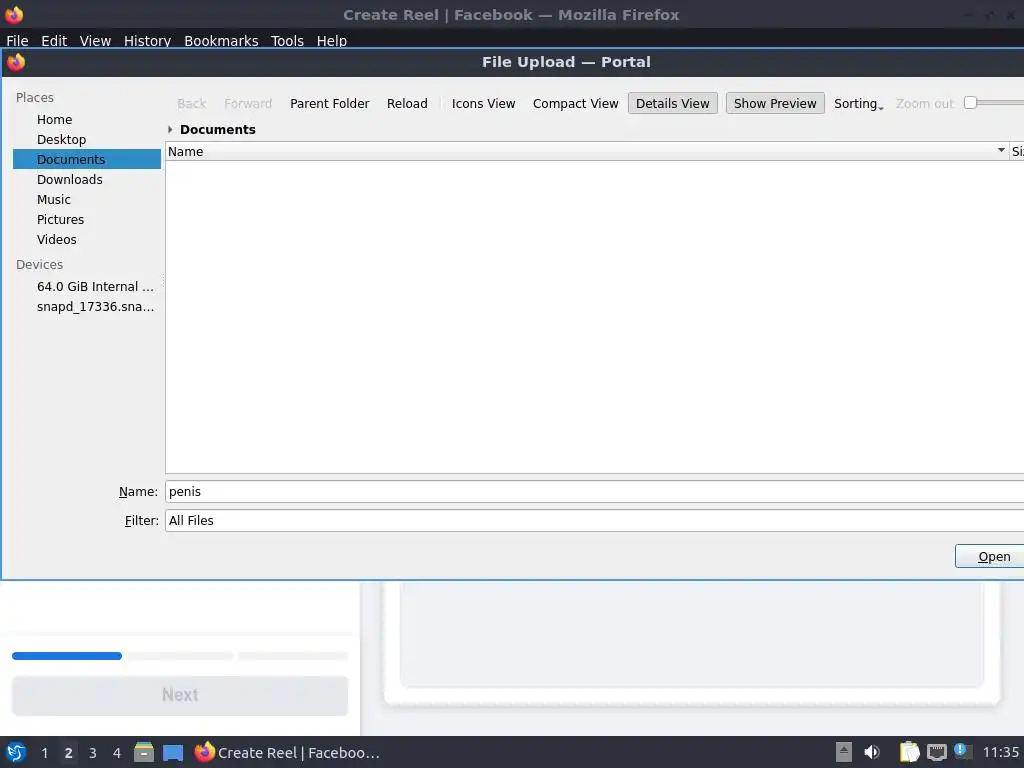This screenshot has width=1024, height=768.
Task: Select Music in Places
Action: click(87, 200)
